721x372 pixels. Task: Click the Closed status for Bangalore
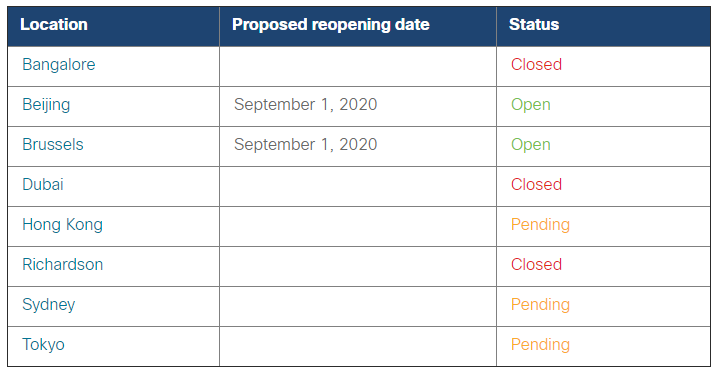click(536, 64)
